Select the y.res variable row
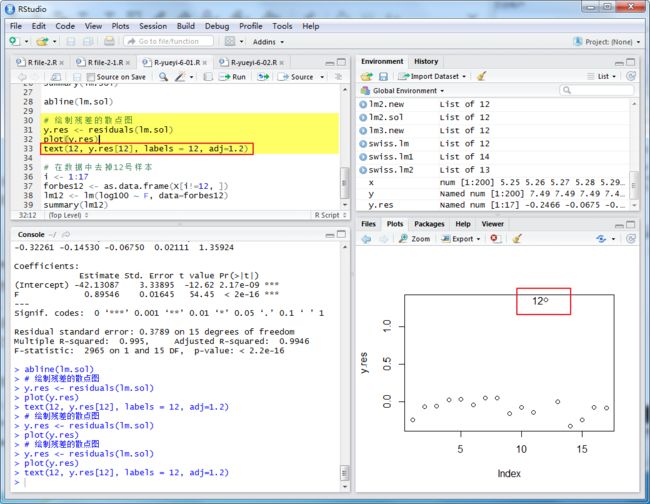 coord(493,205)
